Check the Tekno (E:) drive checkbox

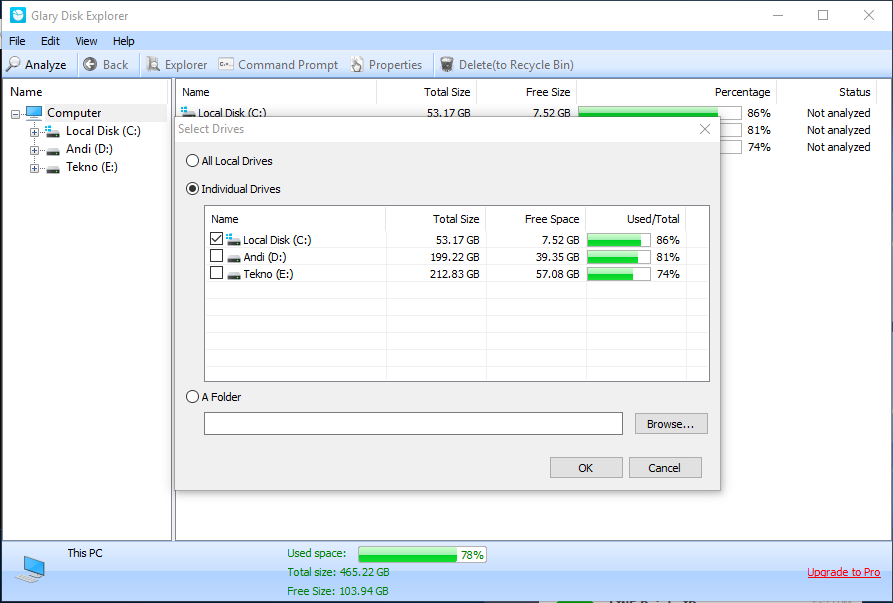(217, 274)
